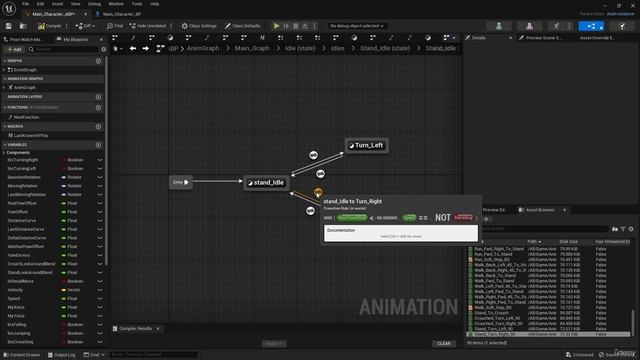Viewport: 640px width, 360px height.
Task: Add a new graph with Graphs plus icon
Action: point(98,61)
